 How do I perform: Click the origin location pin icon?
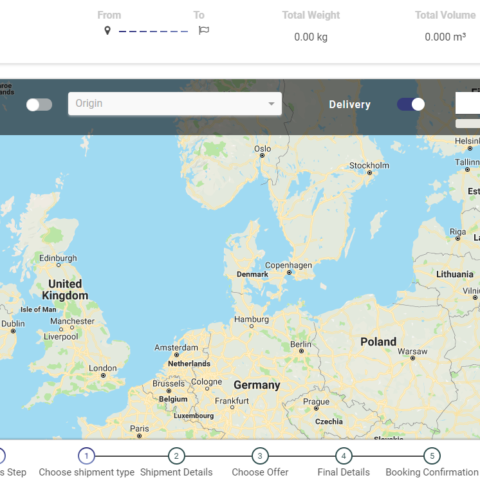click(107, 31)
